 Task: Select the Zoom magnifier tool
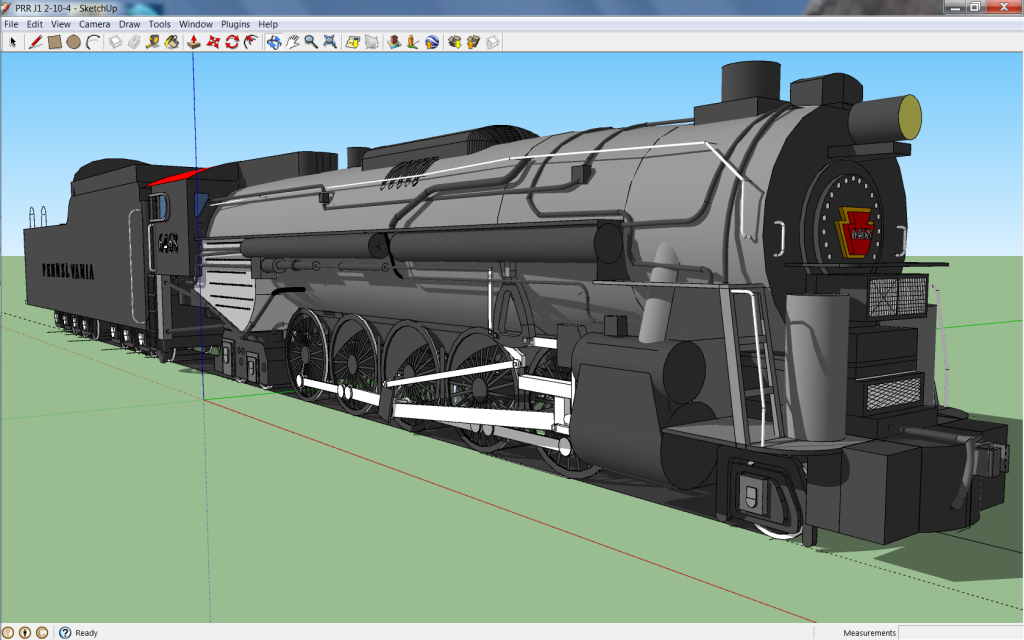point(312,42)
